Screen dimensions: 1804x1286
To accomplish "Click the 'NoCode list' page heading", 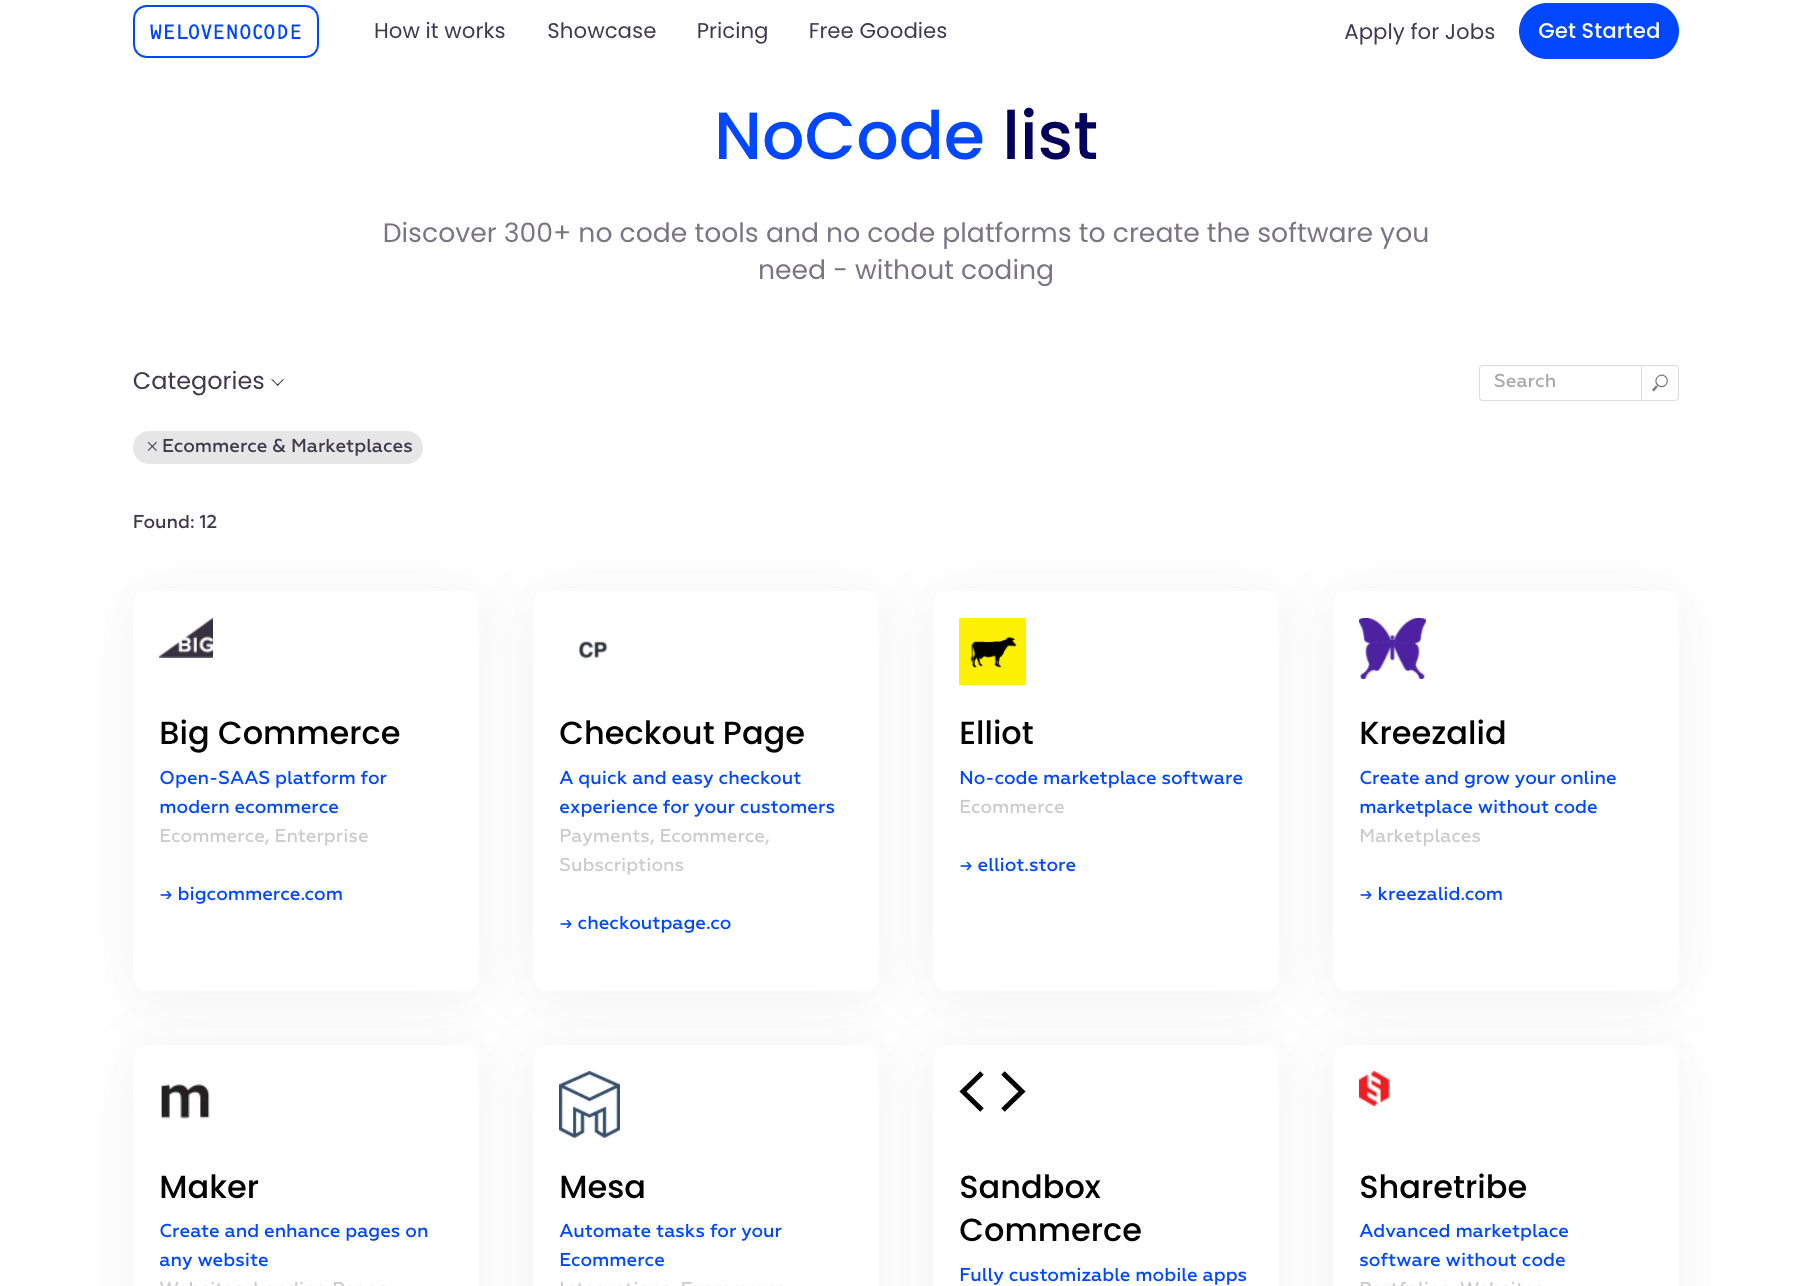I will click(x=906, y=136).
